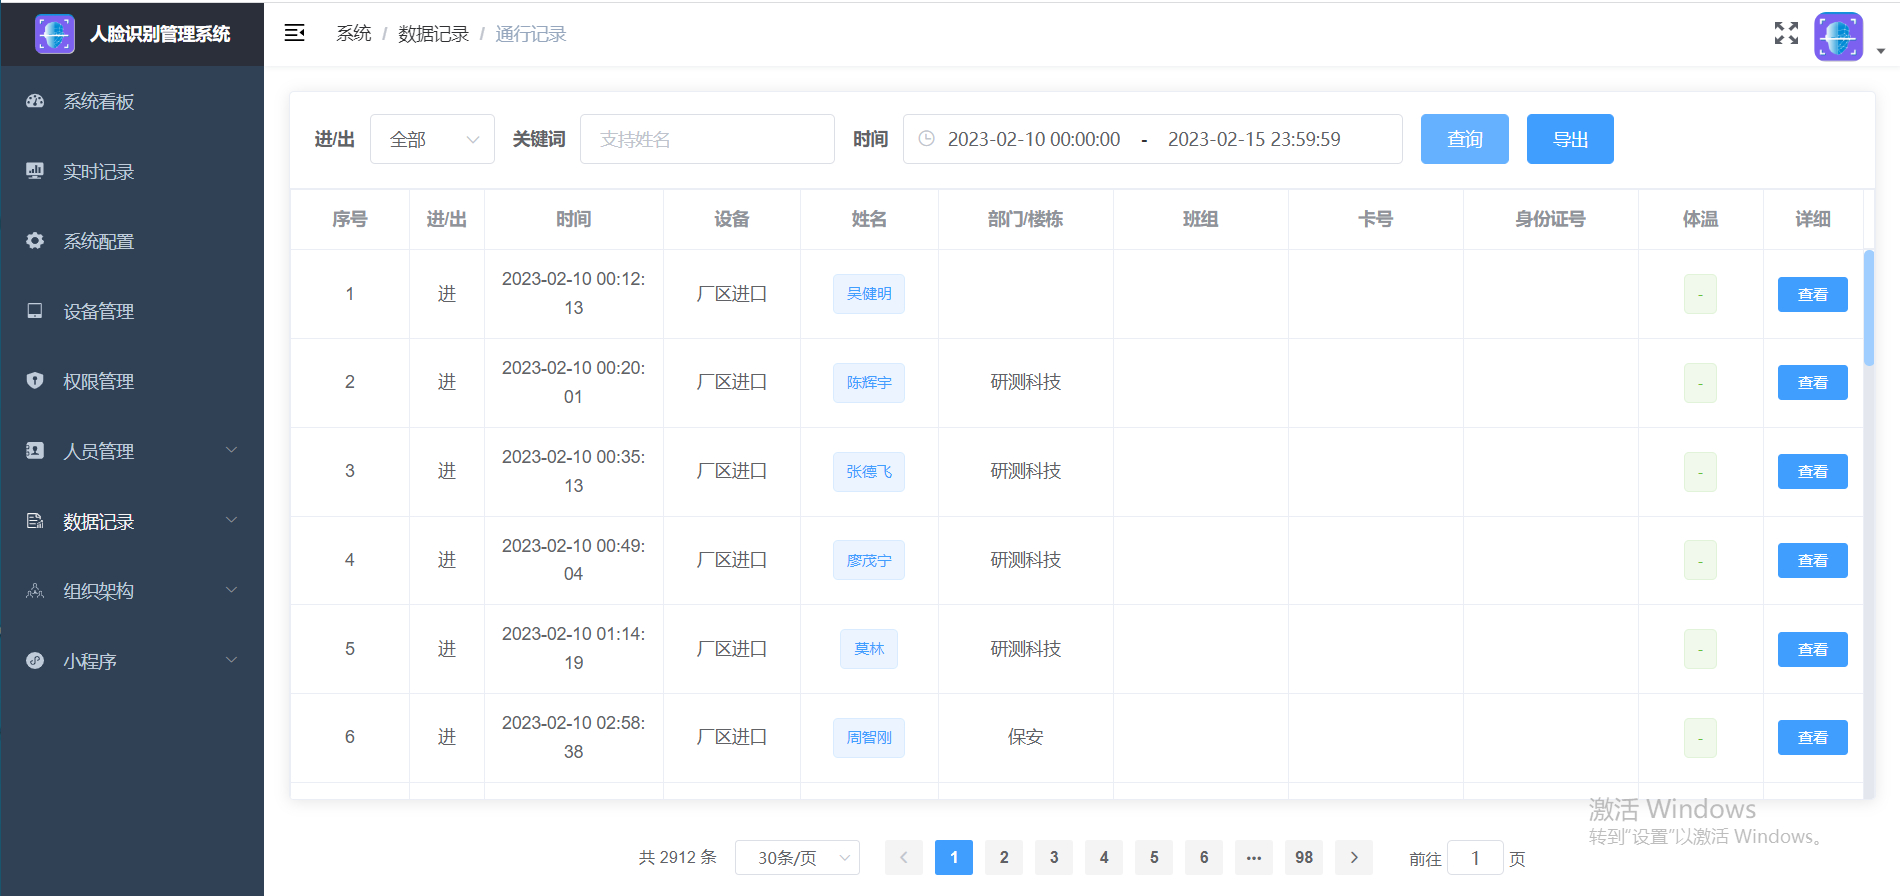Click name tag 张德飞

coord(869,472)
